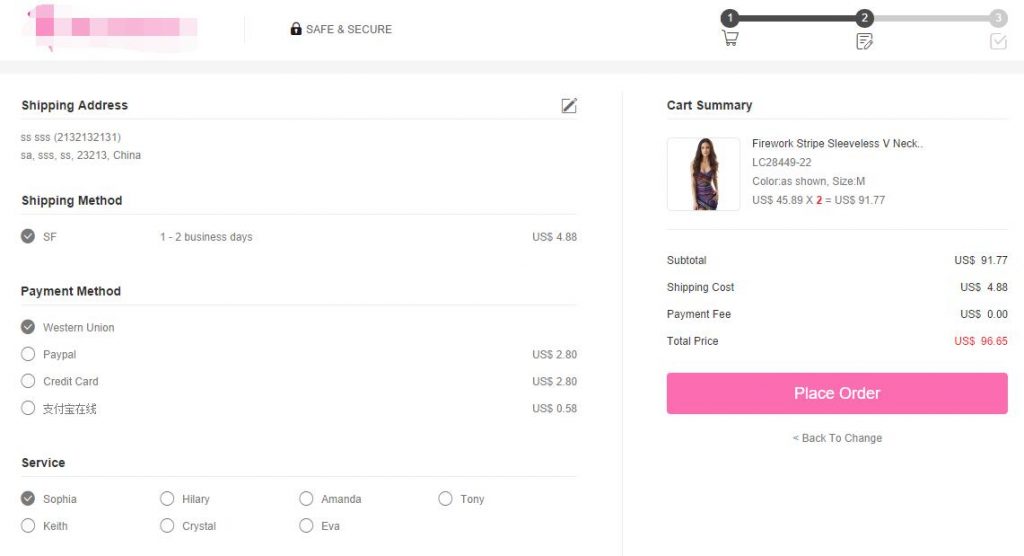Open the Firework Stripe Sleeveless product title
This screenshot has width=1024, height=556.
coord(837,144)
